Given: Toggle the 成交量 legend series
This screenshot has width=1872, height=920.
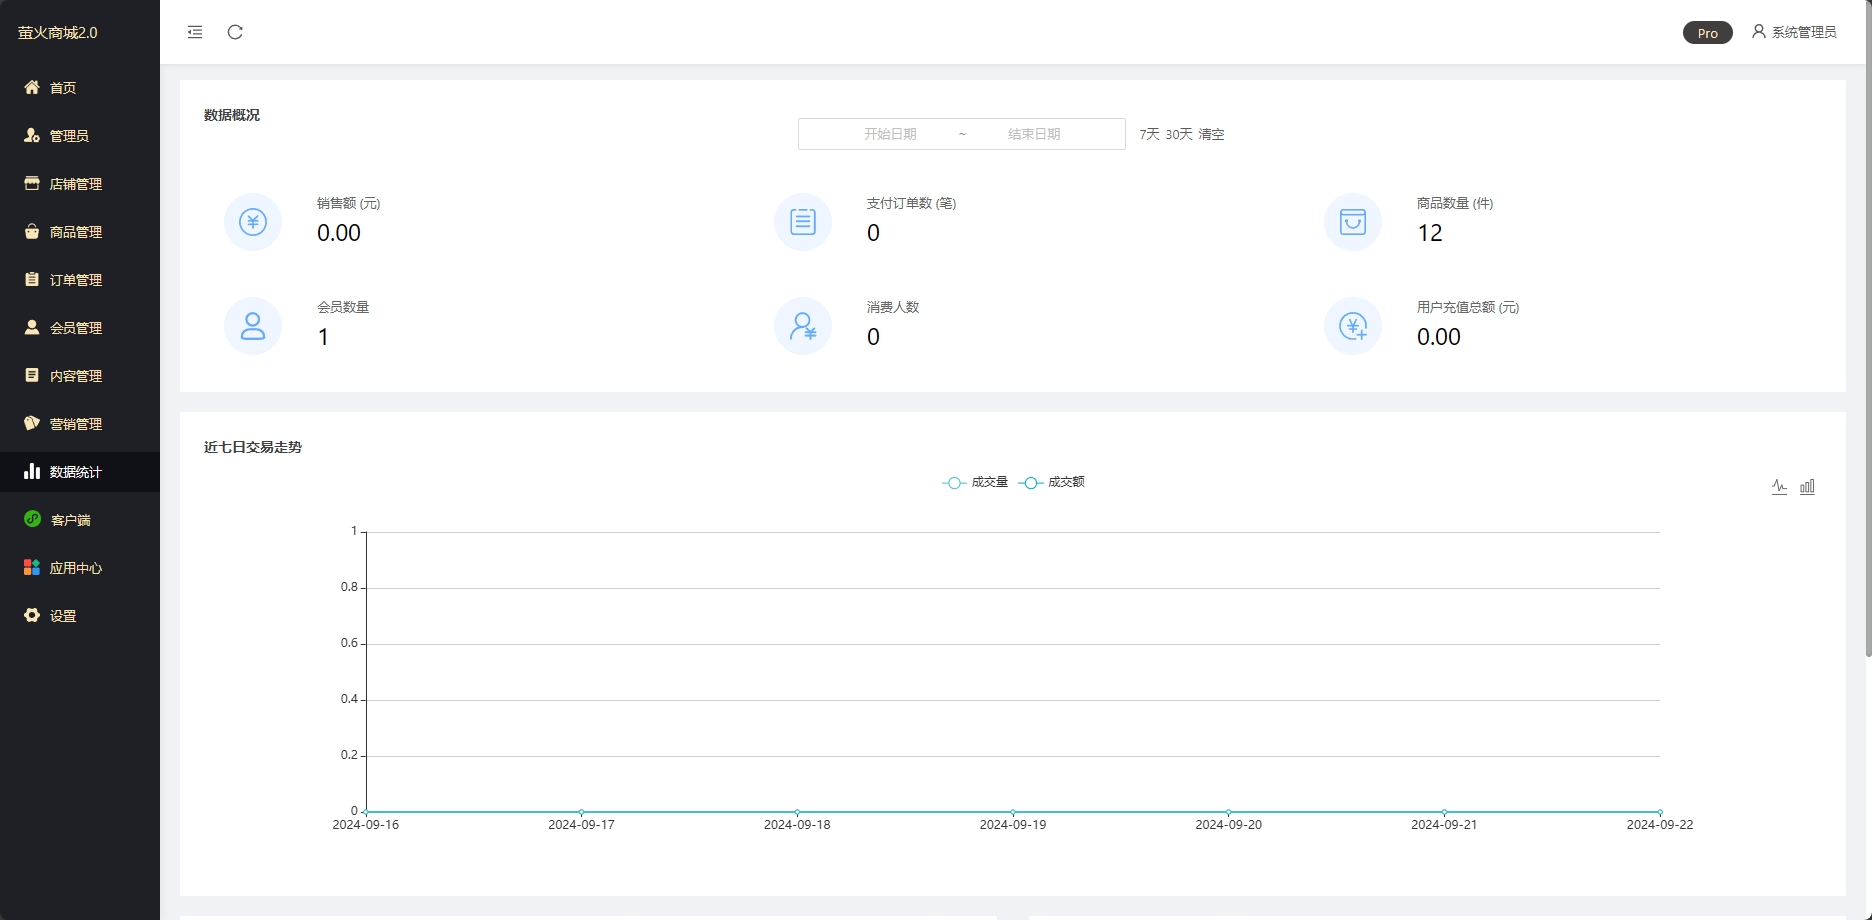Looking at the screenshot, I should 975,482.
